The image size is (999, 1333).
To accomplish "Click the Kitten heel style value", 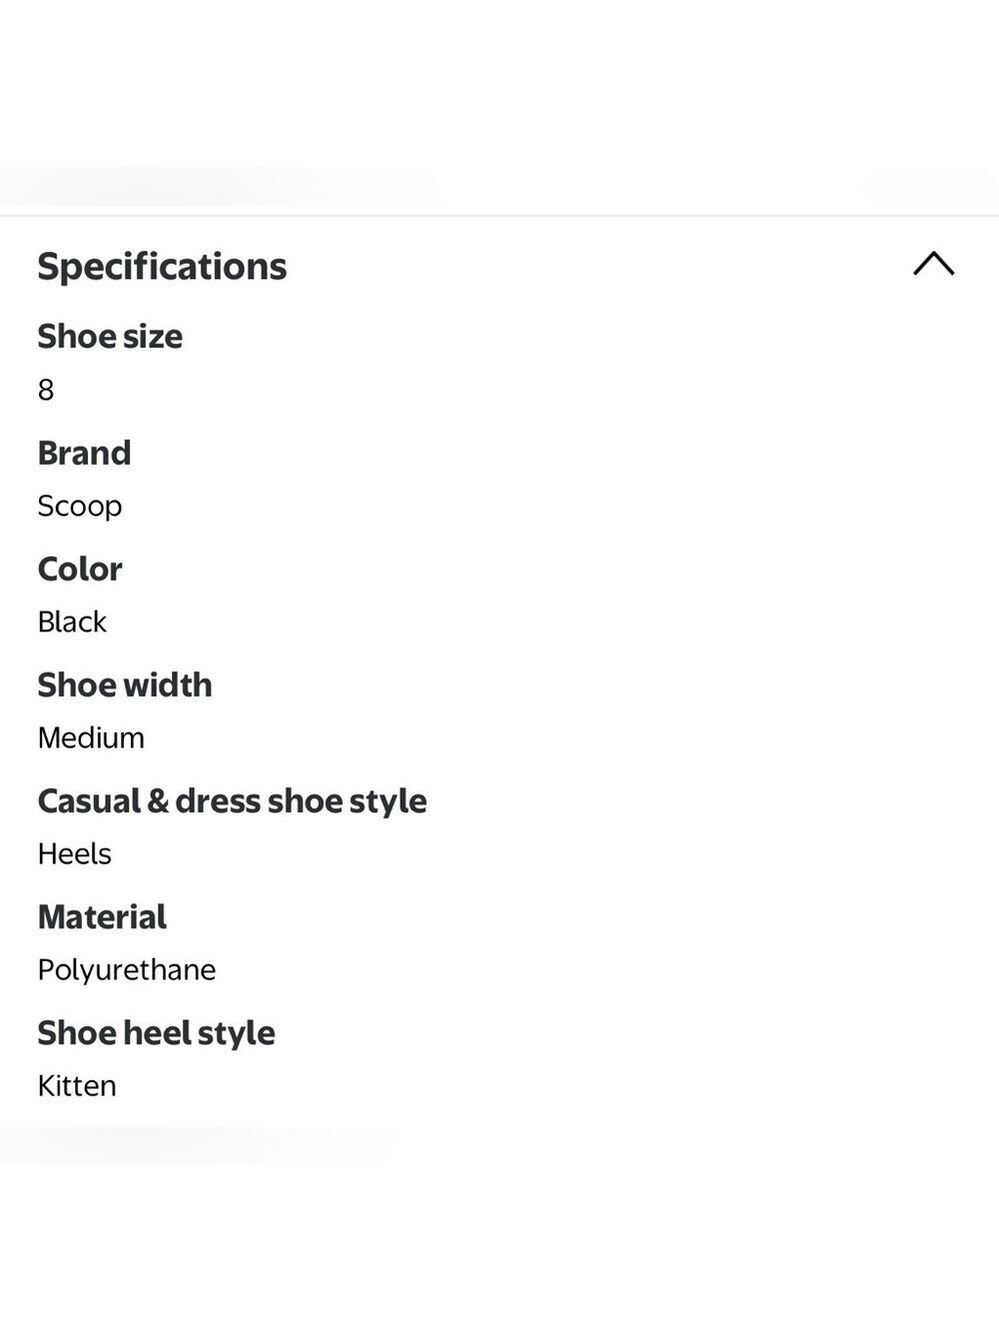I will (x=77, y=1085).
